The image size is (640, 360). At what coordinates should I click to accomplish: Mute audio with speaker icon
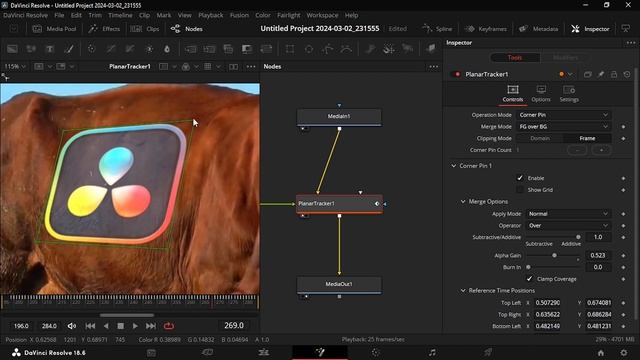pos(71,326)
